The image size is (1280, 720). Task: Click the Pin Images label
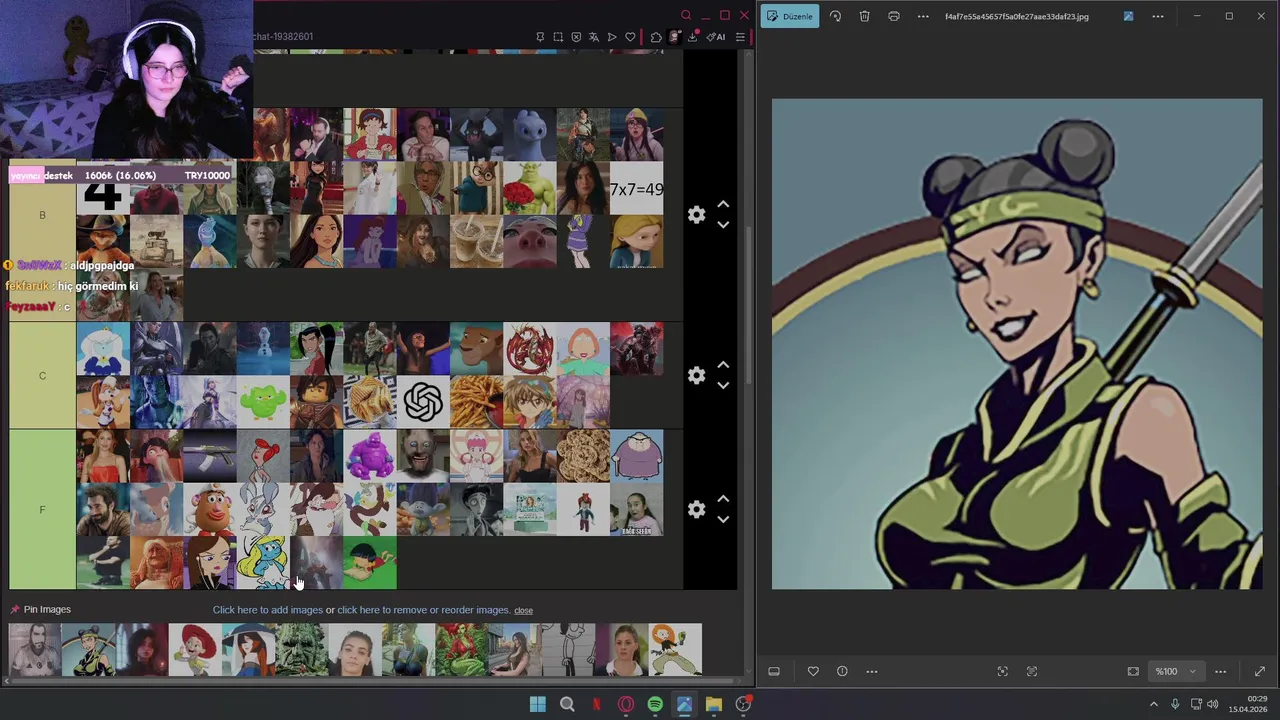point(47,609)
